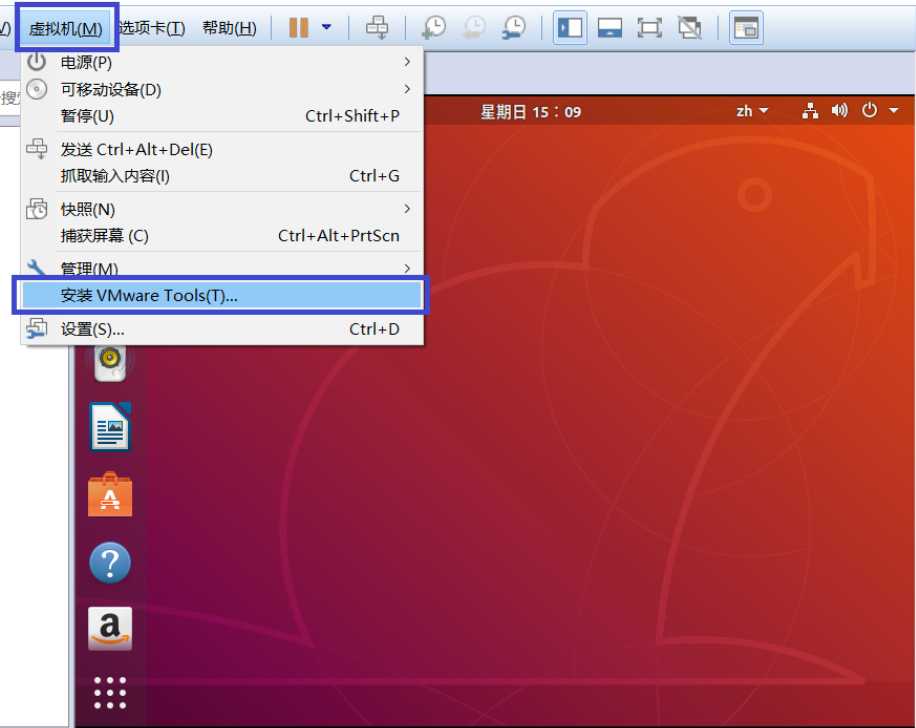The width and height of the screenshot is (916, 728).
Task: Click the Ubuntu volume speaker icon
Action: point(839,110)
